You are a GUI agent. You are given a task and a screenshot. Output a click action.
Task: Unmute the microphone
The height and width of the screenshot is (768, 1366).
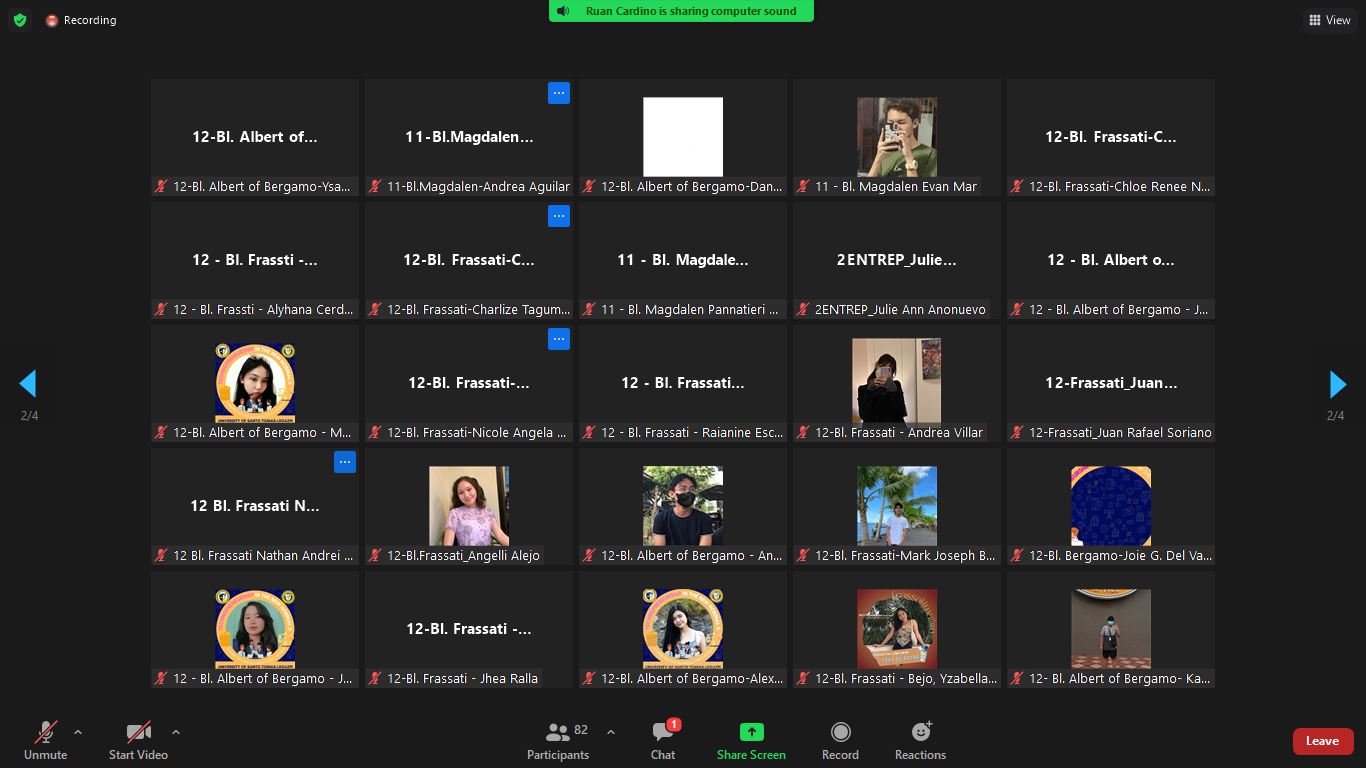(46, 741)
